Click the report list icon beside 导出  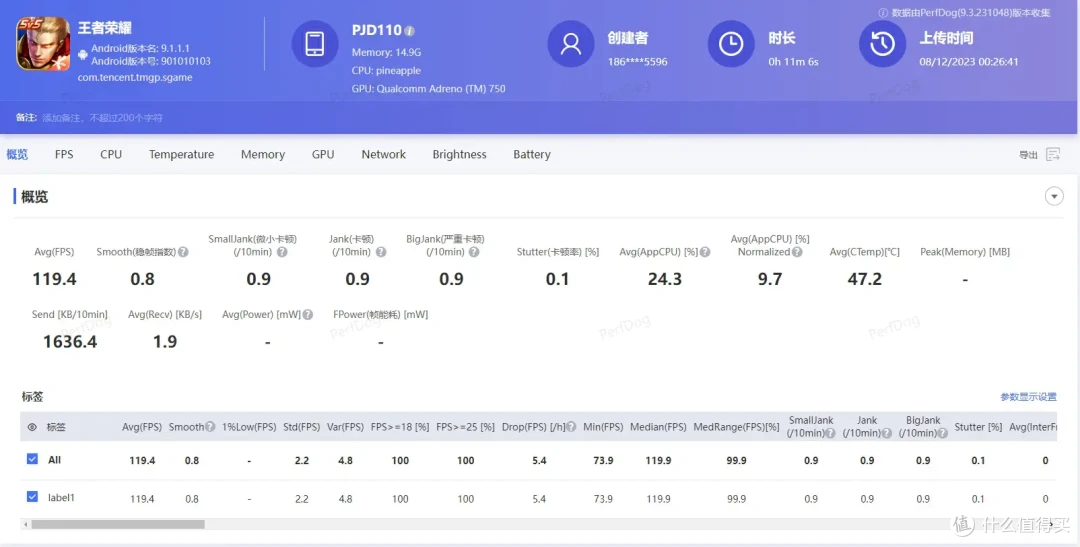coord(1053,154)
